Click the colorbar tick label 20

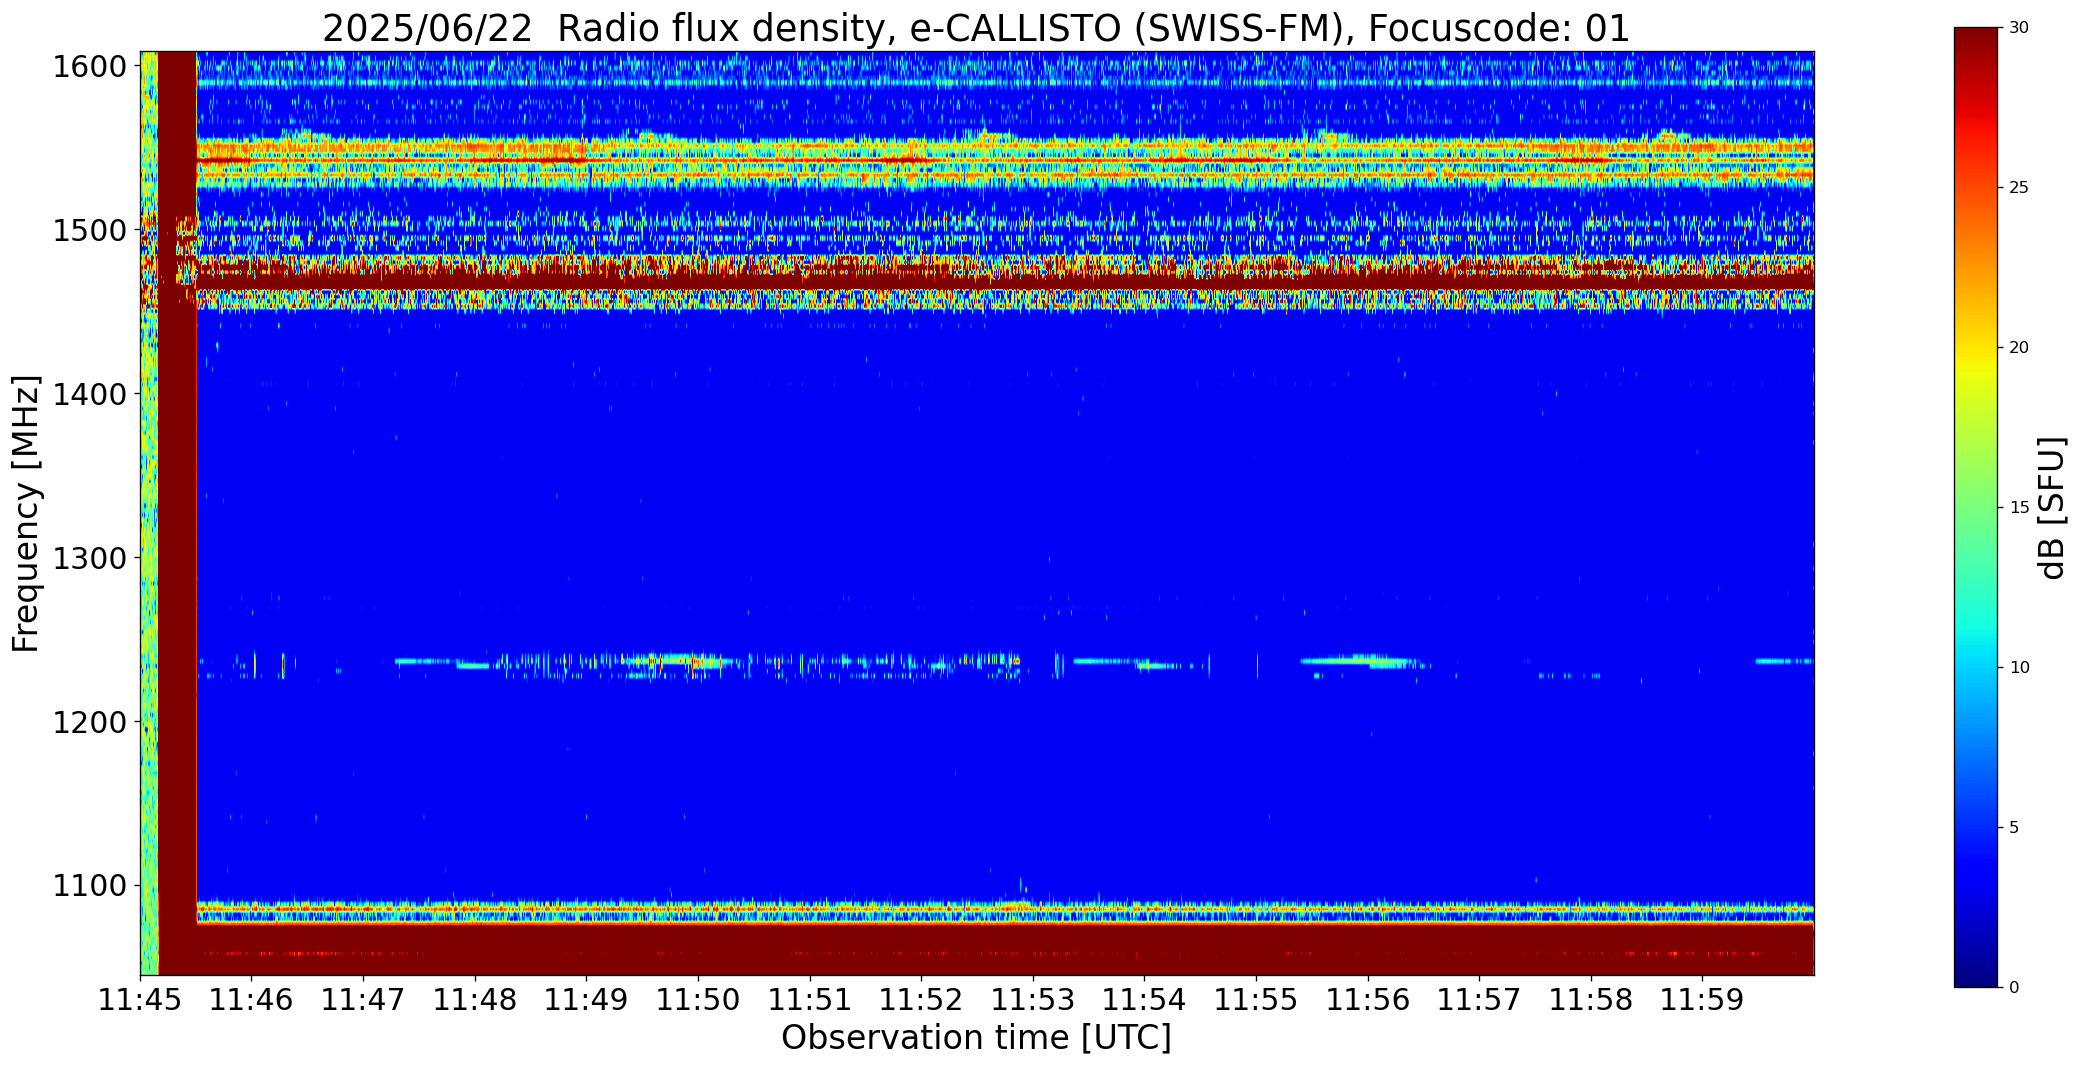tap(2019, 348)
